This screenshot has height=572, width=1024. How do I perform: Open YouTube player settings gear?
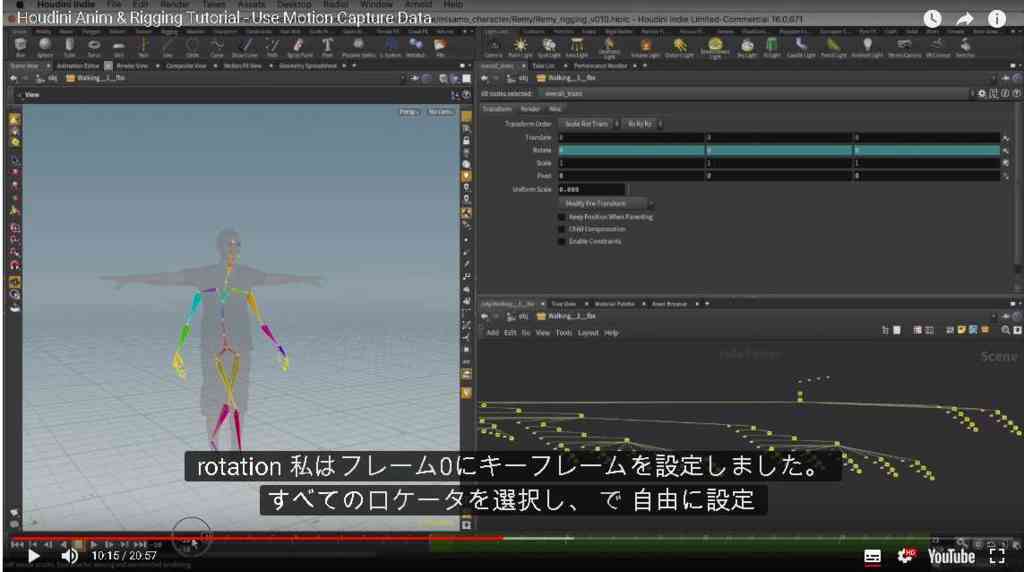tap(906, 556)
